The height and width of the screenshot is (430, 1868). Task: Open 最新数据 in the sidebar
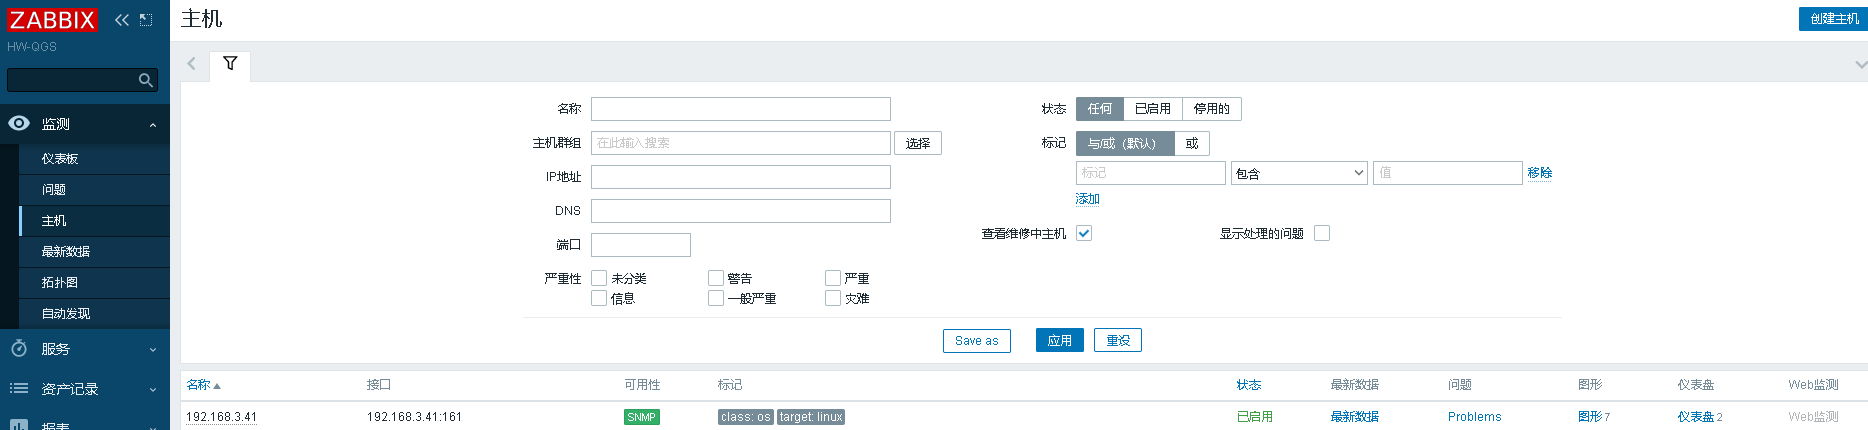click(x=66, y=252)
